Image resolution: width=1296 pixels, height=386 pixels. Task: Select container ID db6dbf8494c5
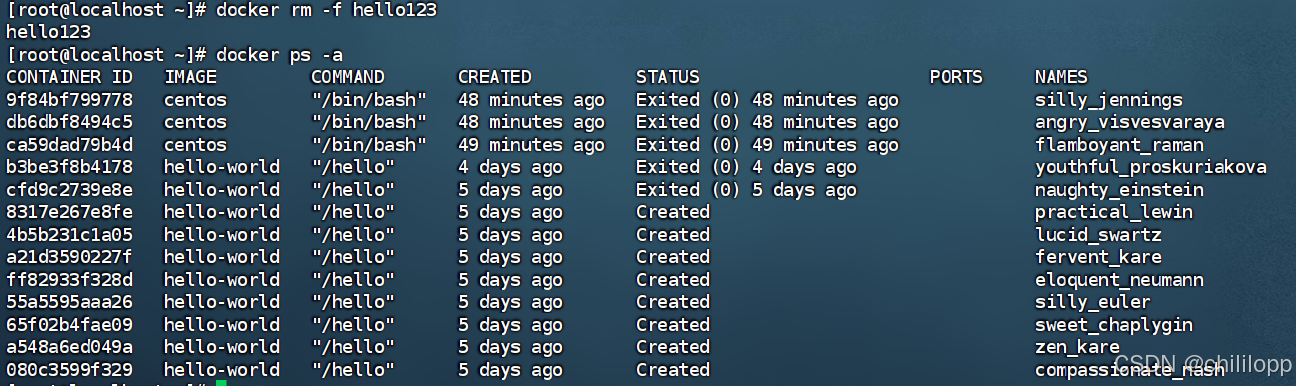[69, 122]
